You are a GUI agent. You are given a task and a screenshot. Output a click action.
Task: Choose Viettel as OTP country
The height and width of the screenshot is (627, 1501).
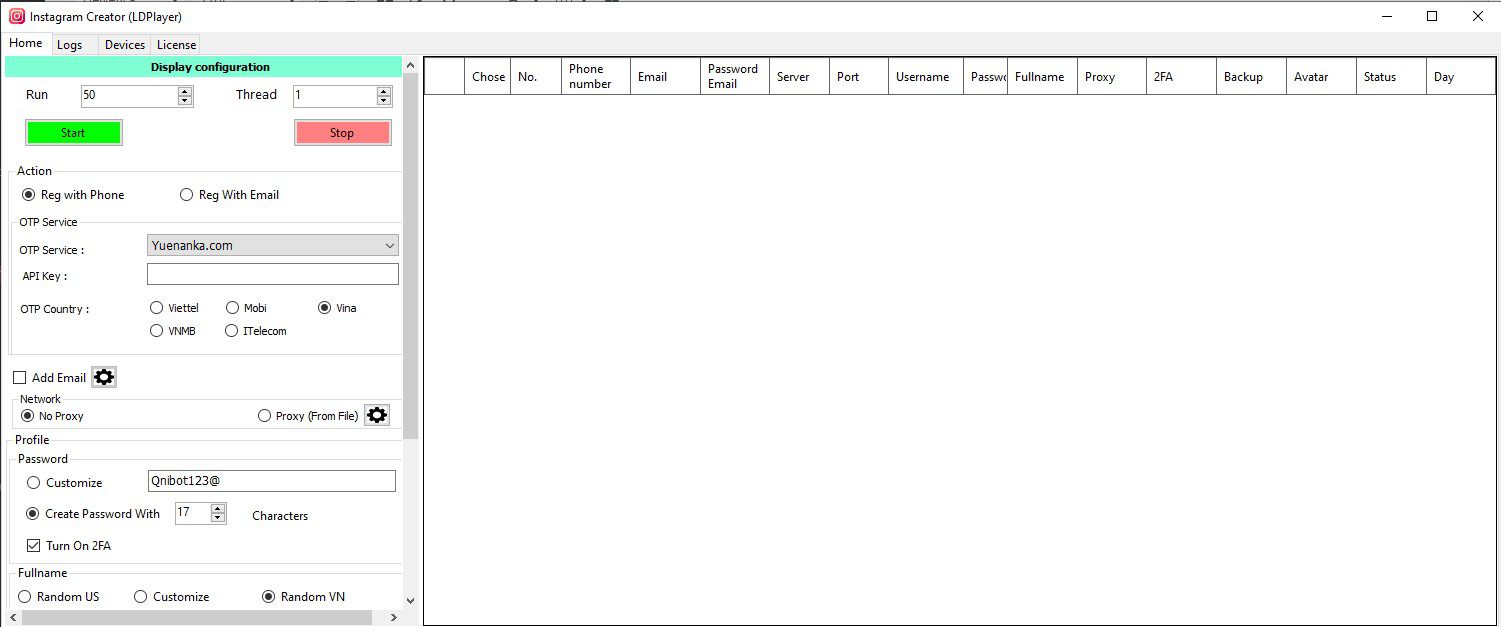(174, 308)
